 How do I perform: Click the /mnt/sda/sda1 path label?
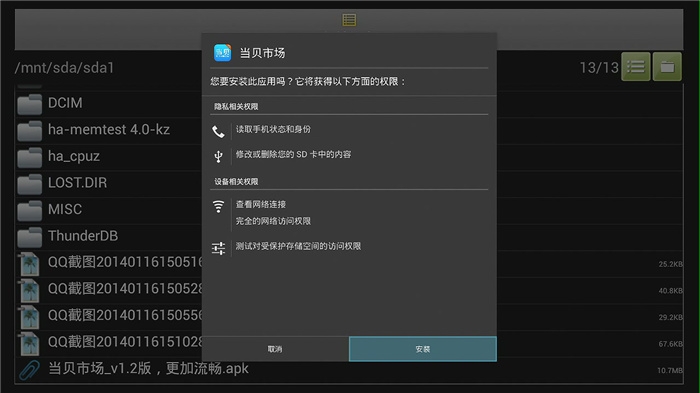click(64, 68)
